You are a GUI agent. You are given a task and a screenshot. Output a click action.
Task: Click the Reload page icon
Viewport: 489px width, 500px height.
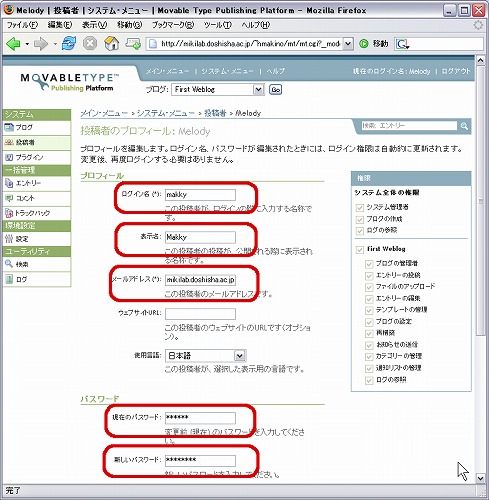click(69, 44)
